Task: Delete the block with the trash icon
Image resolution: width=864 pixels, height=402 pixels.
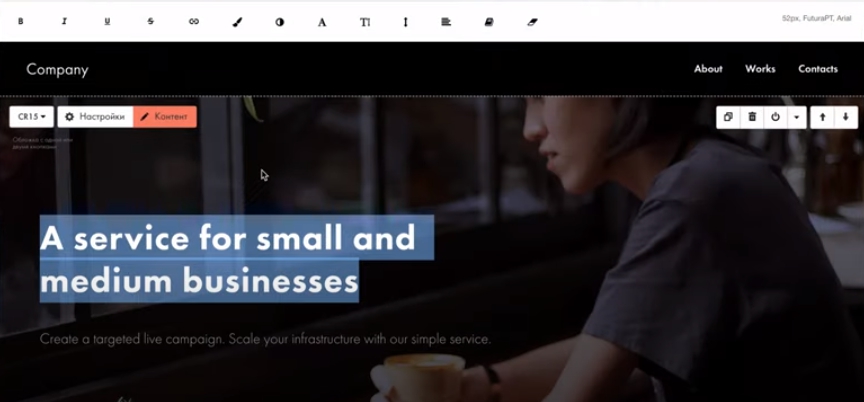Action: click(x=752, y=117)
